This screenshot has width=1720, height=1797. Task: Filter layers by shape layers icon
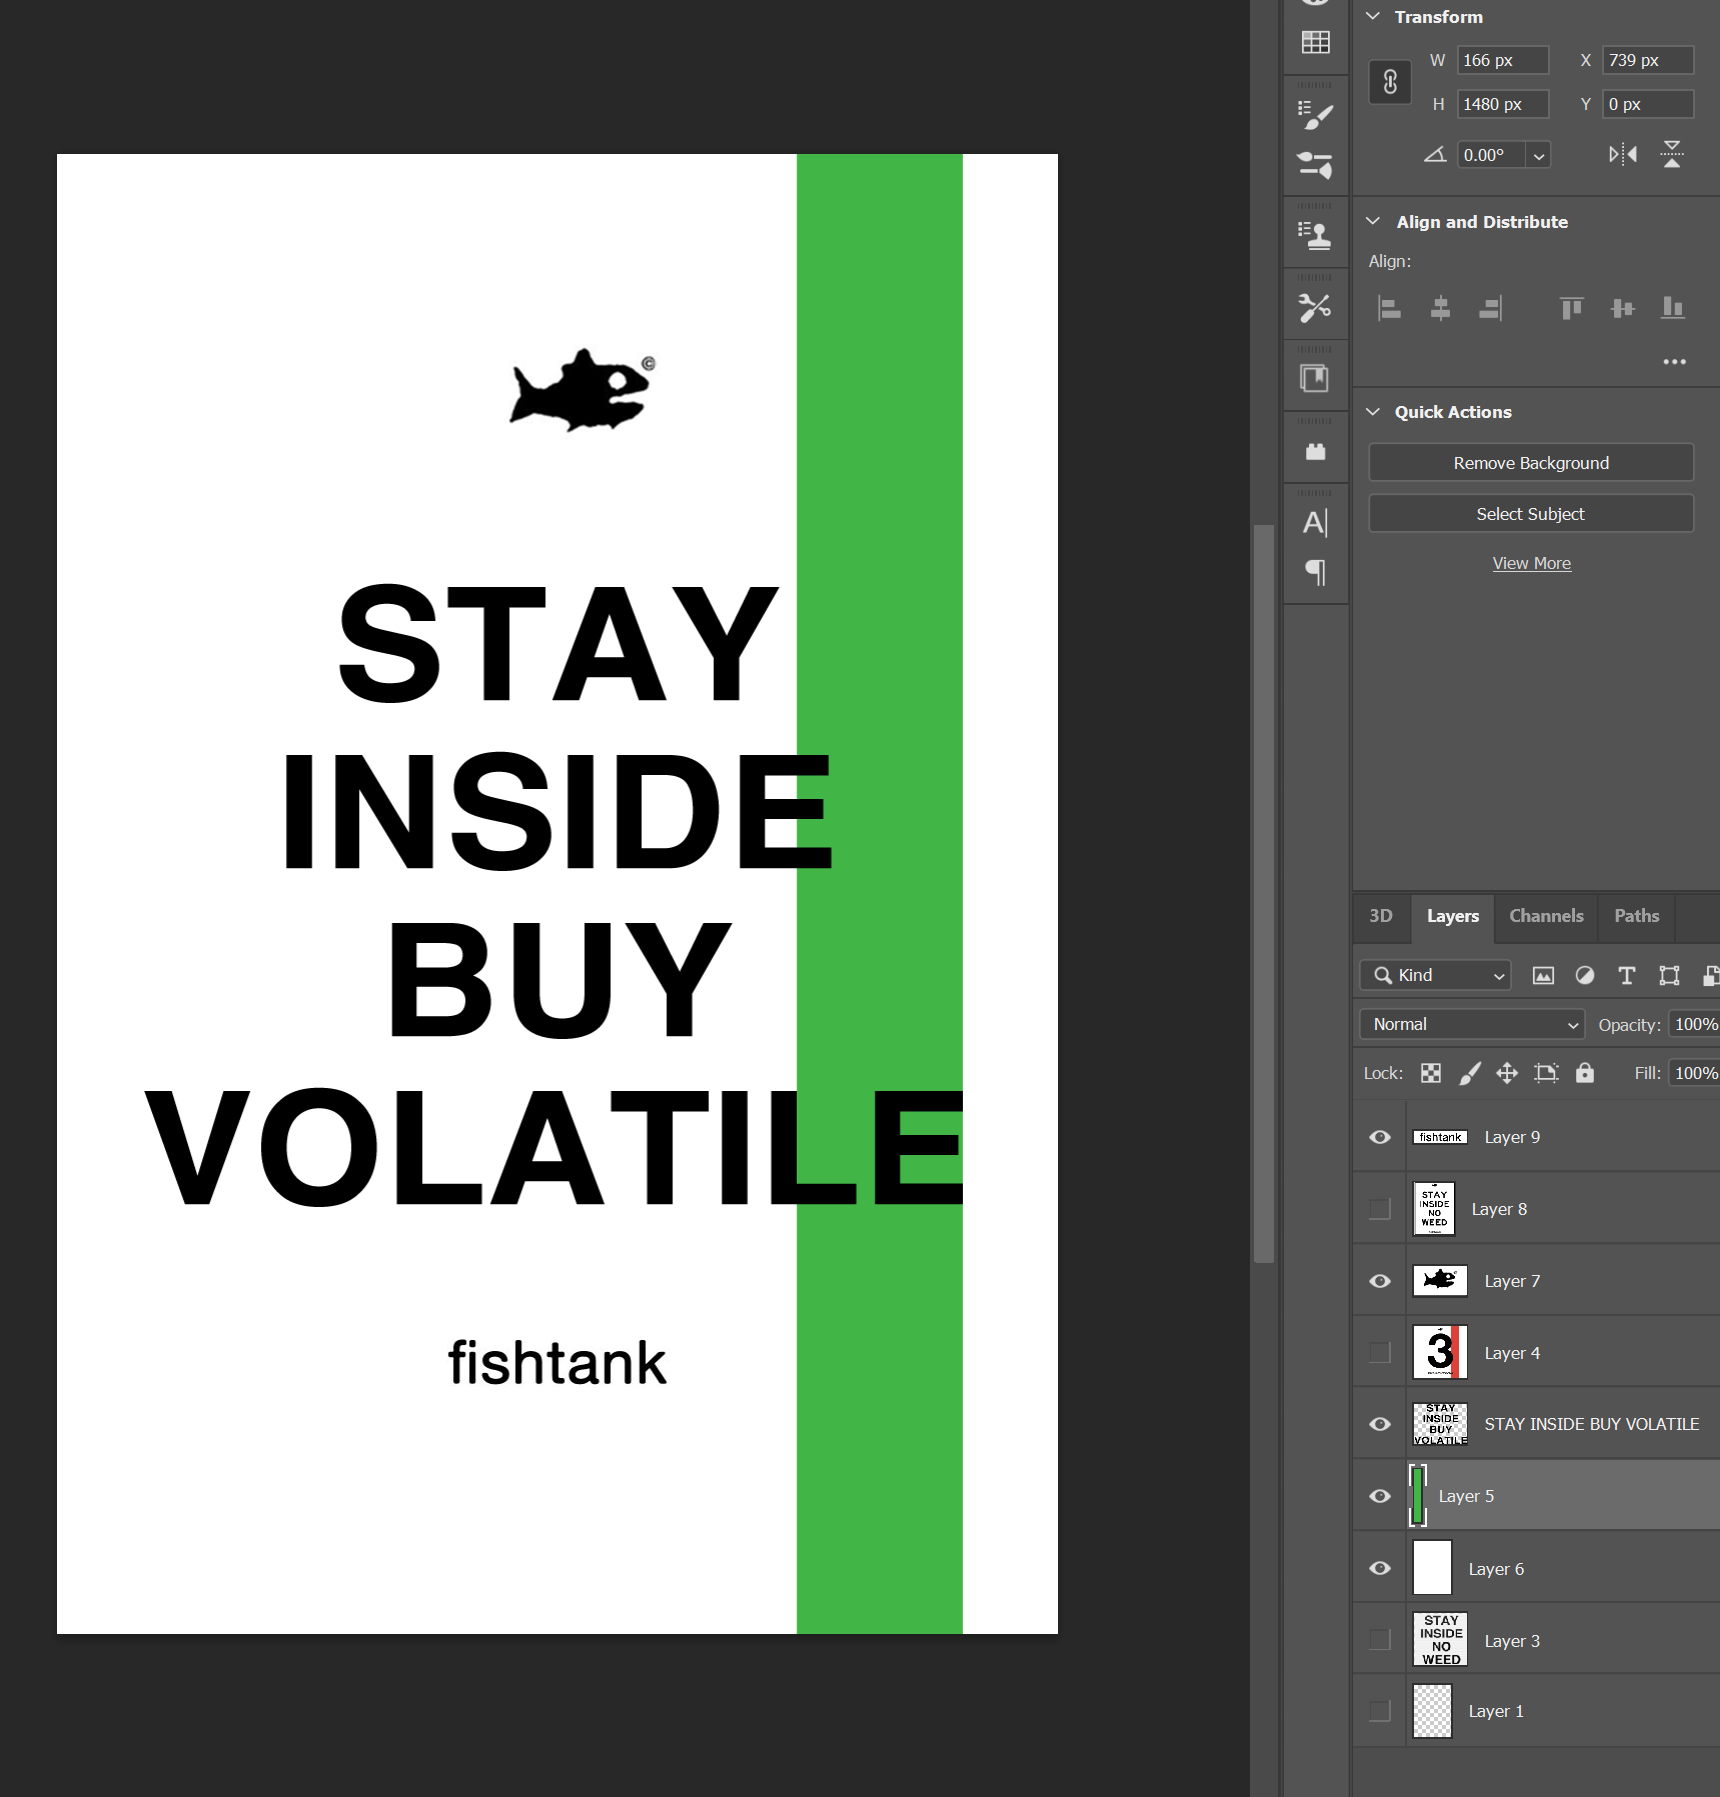point(1669,975)
